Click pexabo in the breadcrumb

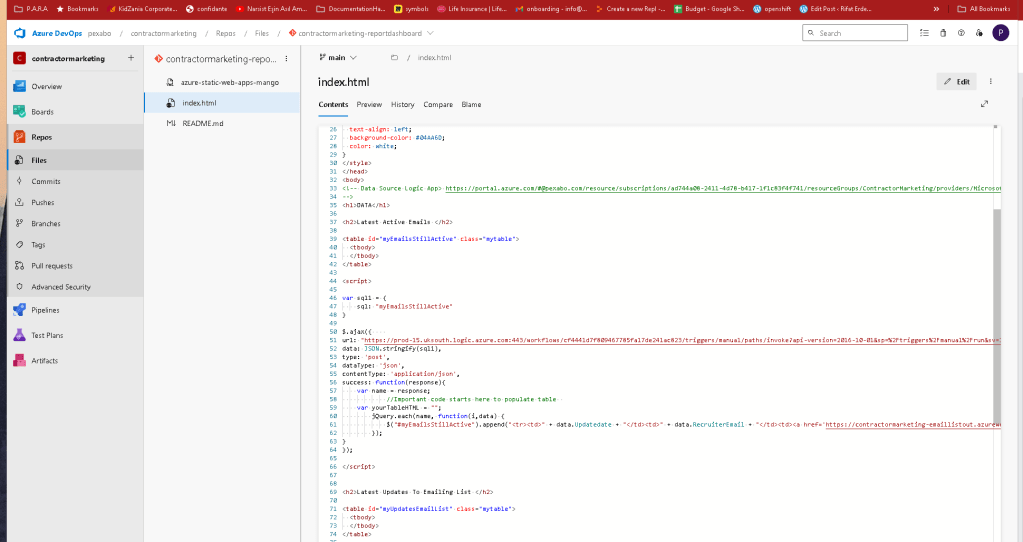tap(100, 33)
